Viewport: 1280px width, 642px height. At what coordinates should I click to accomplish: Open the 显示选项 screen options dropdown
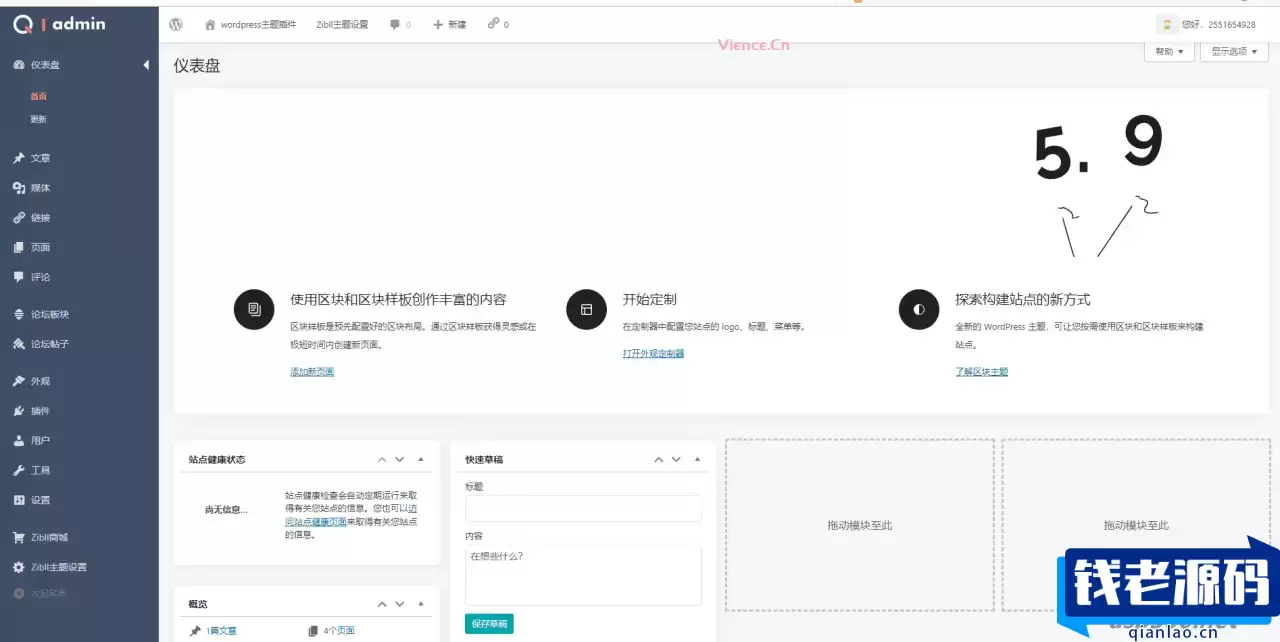click(x=1234, y=51)
